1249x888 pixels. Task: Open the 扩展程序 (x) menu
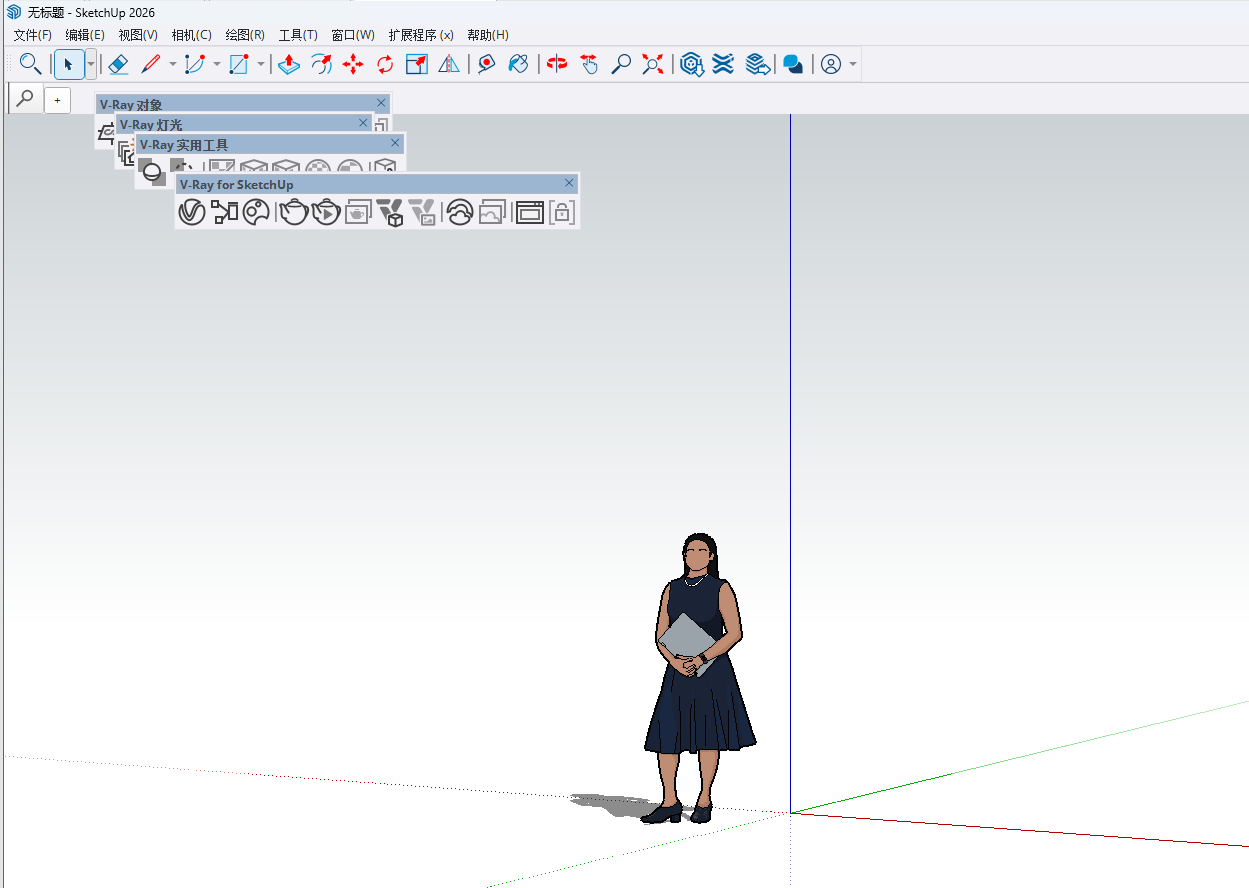point(421,35)
